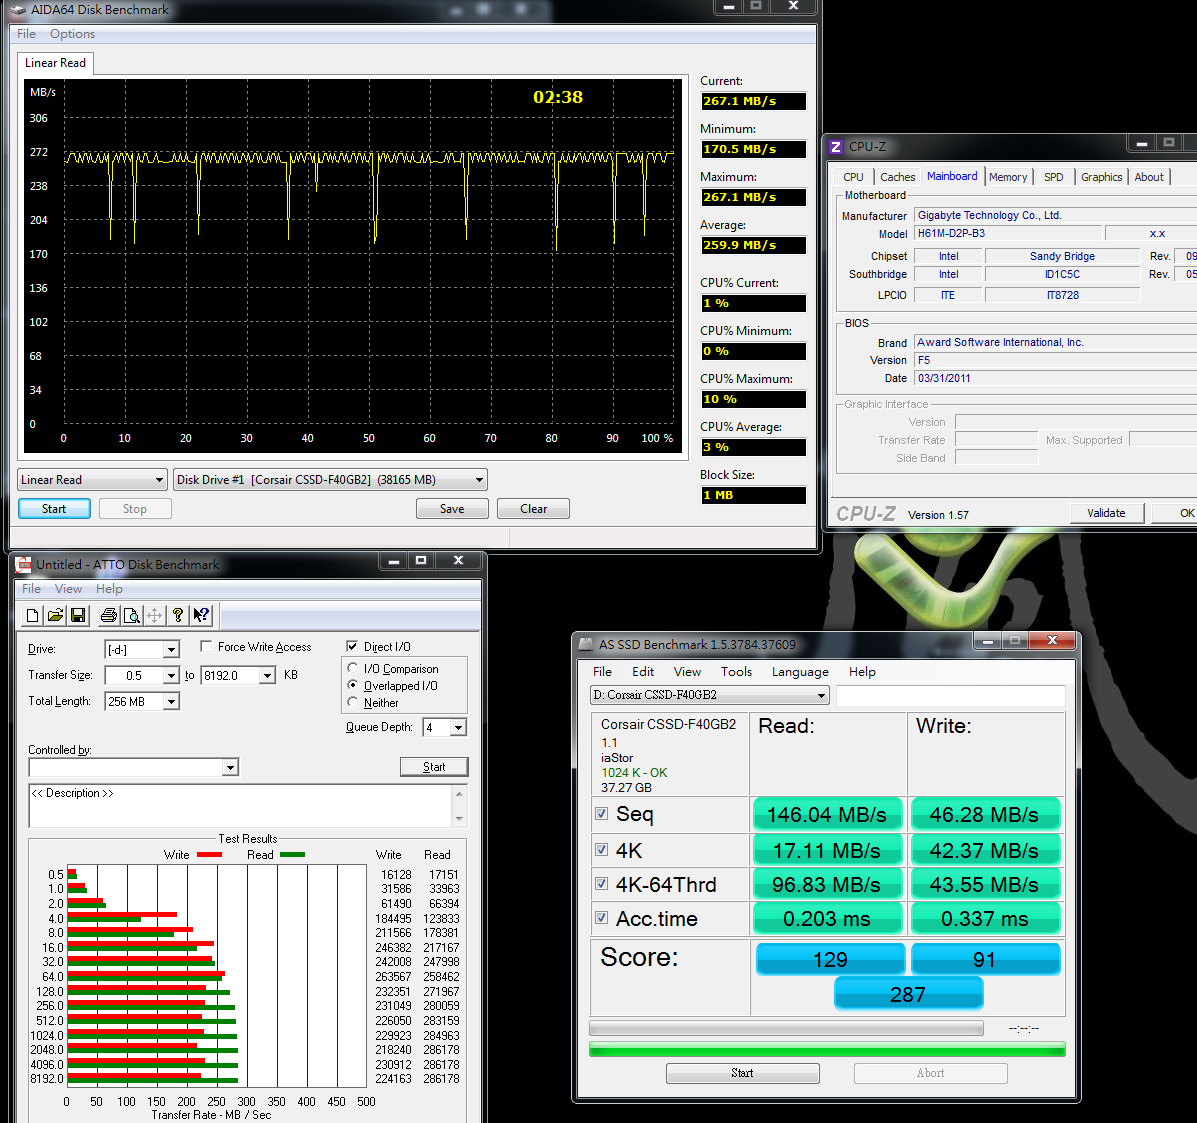Enable the Force Write Access checkbox
Screen dimensions: 1197x1123
tap(206, 646)
